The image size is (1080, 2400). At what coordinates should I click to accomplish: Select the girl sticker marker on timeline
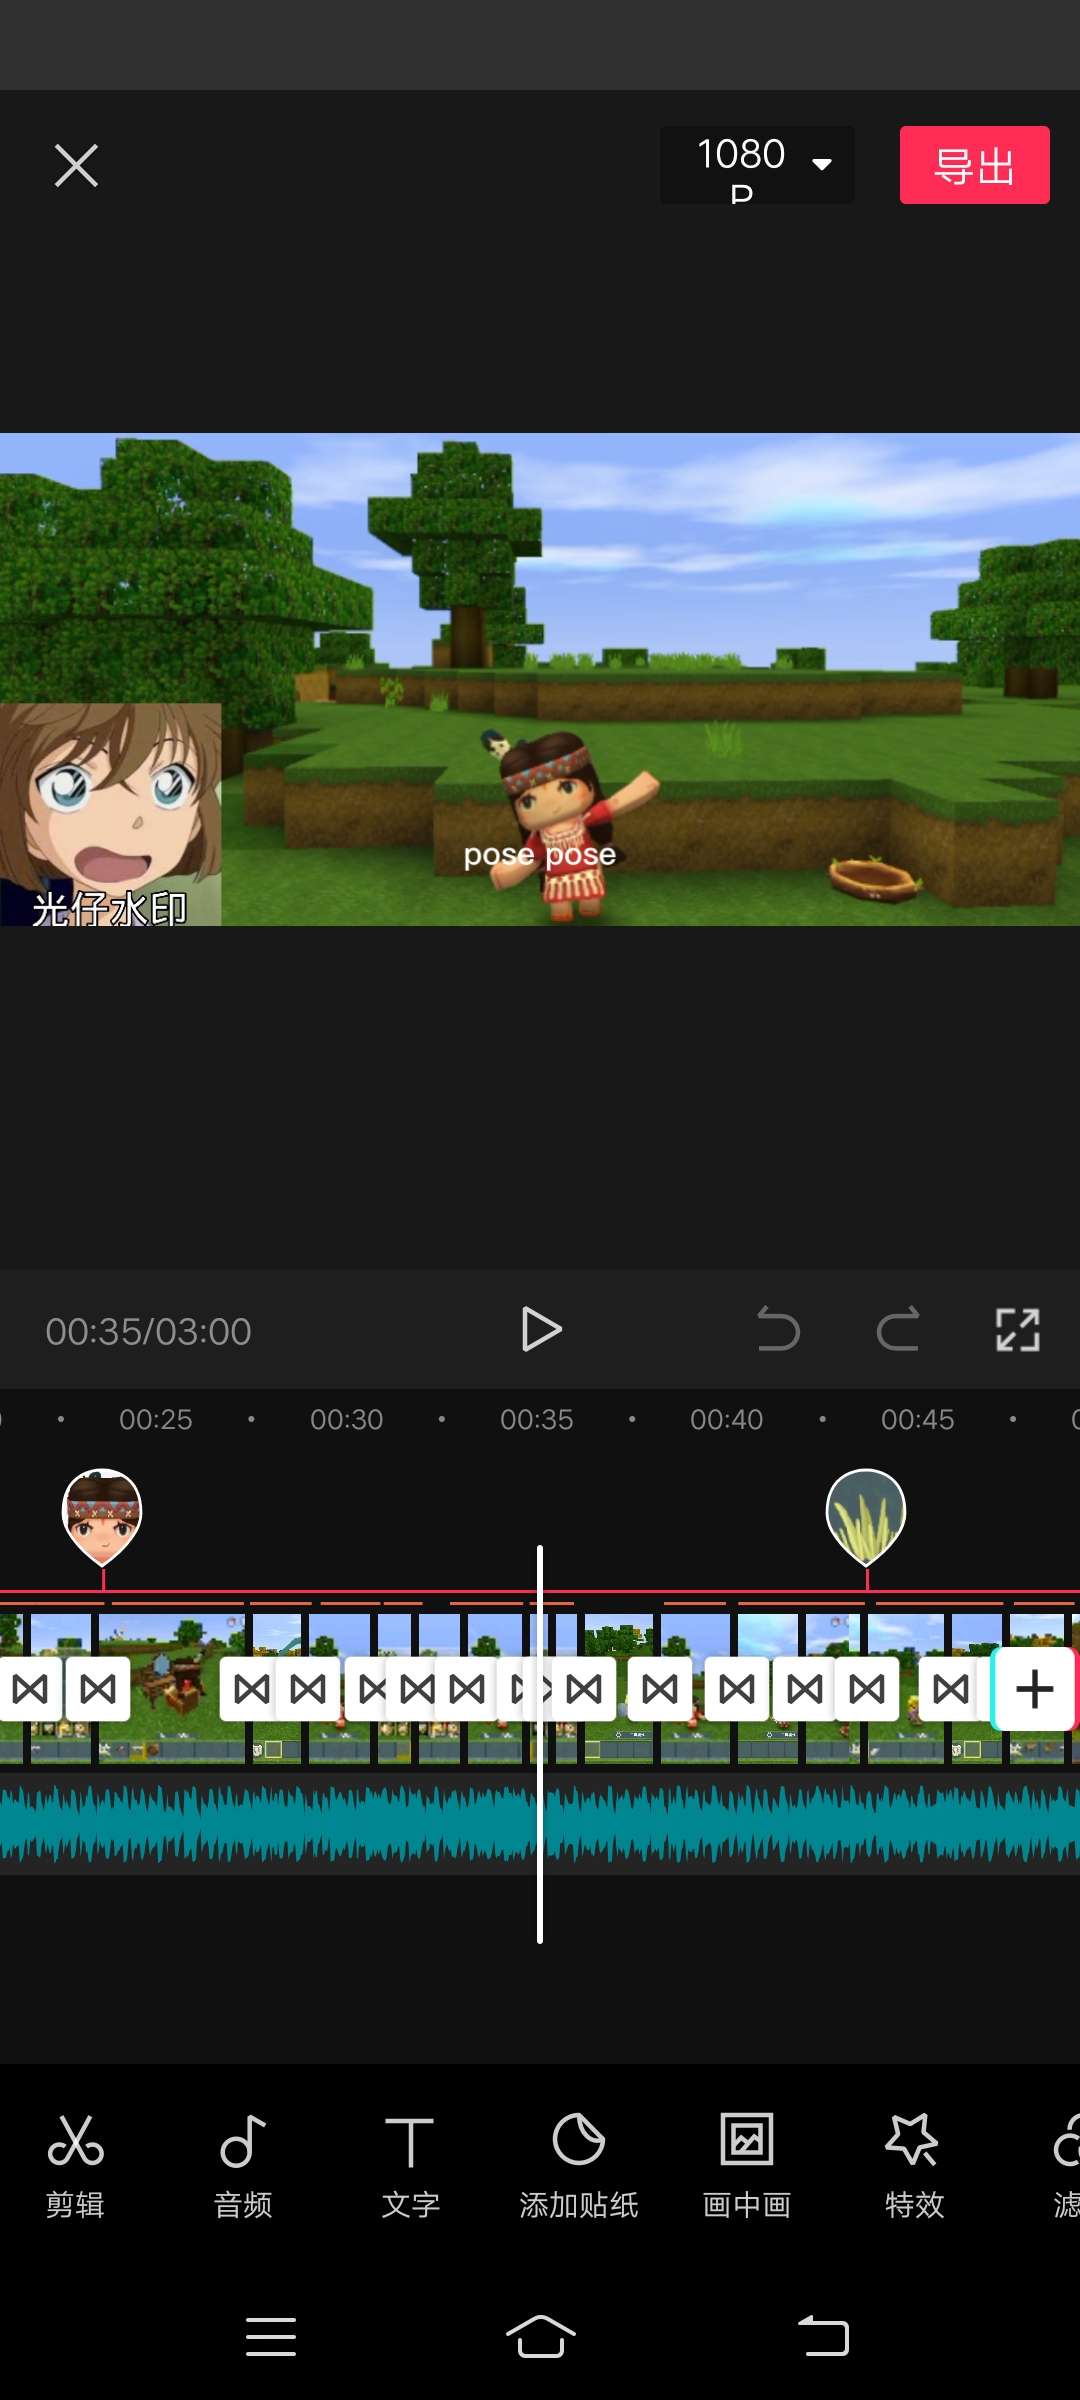pos(102,1514)
